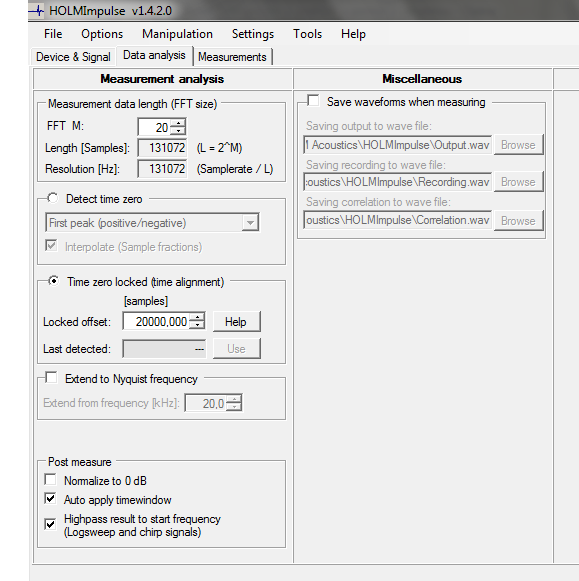
Task: Select the Data analysis tab
Action: point(154,56)
